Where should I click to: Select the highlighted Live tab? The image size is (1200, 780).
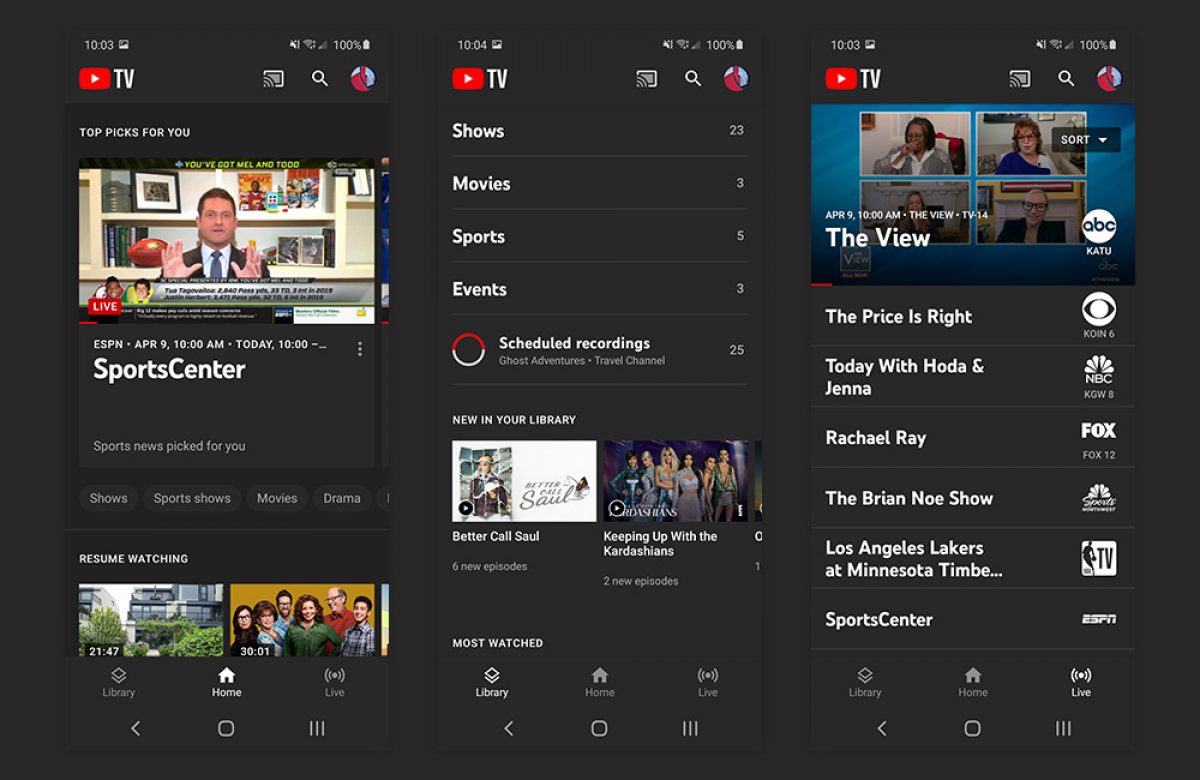click(1080, 682)
